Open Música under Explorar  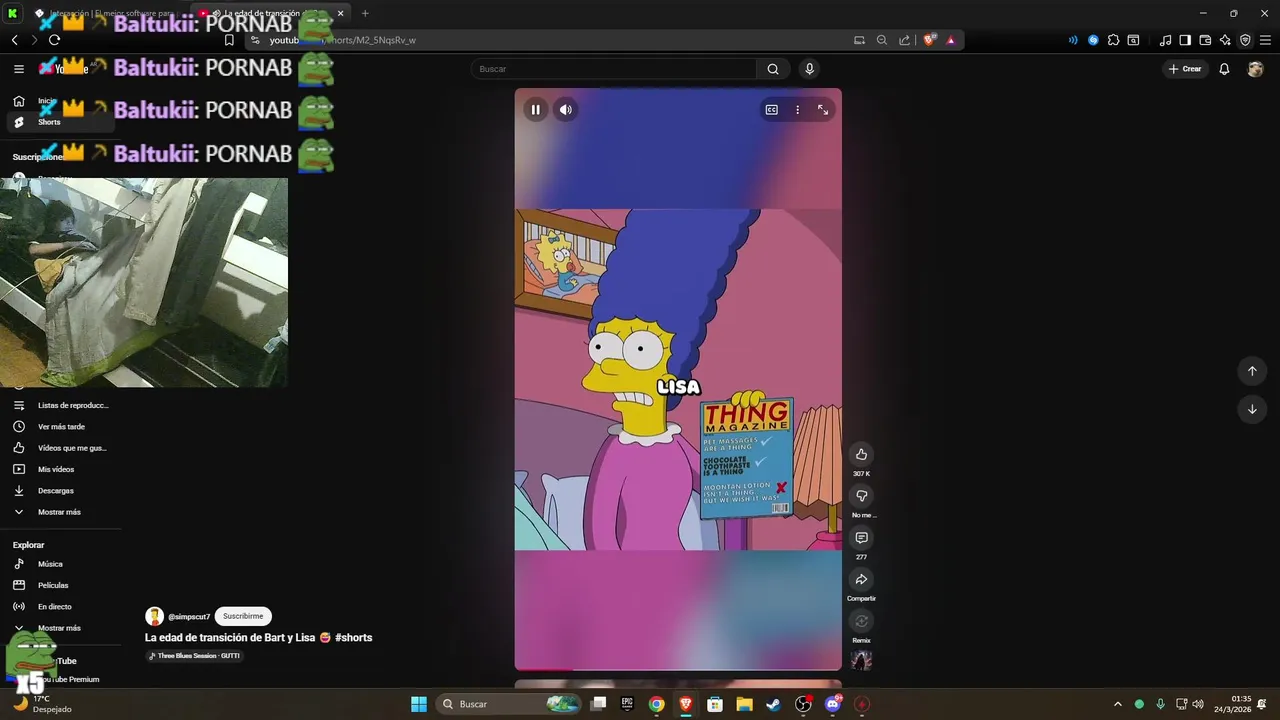[62, 564]
